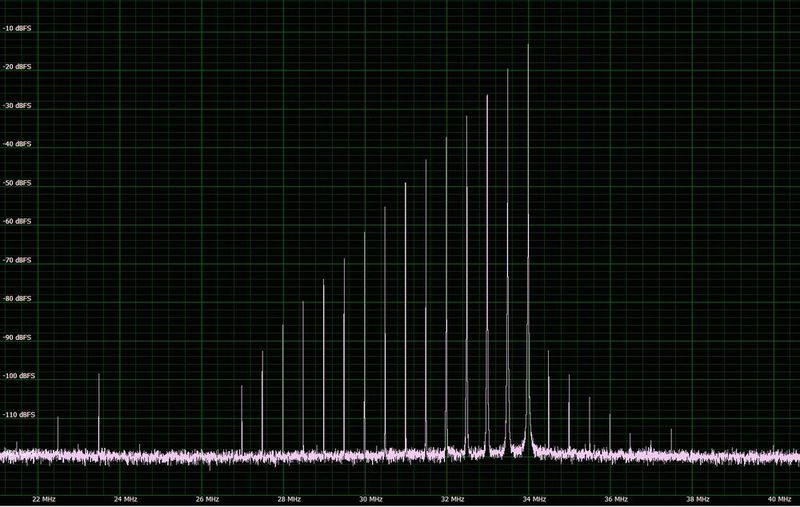Image resolution: width=800 pixels, height=507 pixels.
Task: Click the 30 MHz frequency label
Action: coord(371,499)
